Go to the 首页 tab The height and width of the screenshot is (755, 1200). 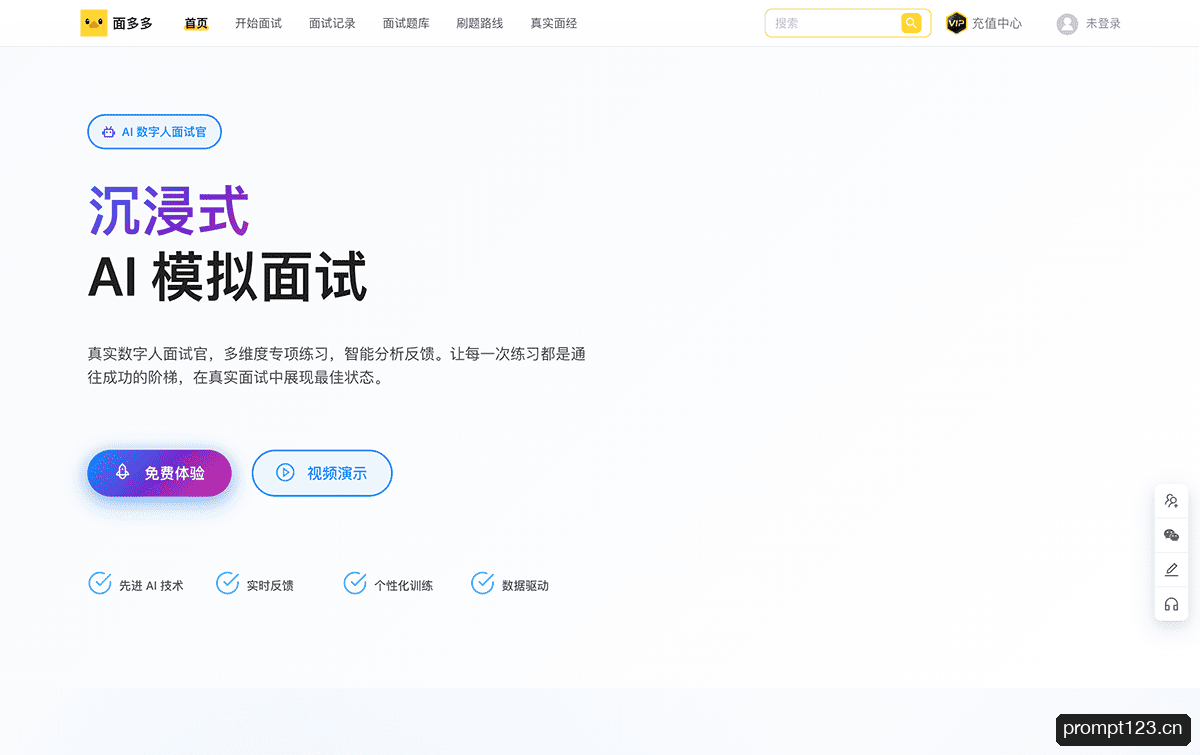pos(196,23)
